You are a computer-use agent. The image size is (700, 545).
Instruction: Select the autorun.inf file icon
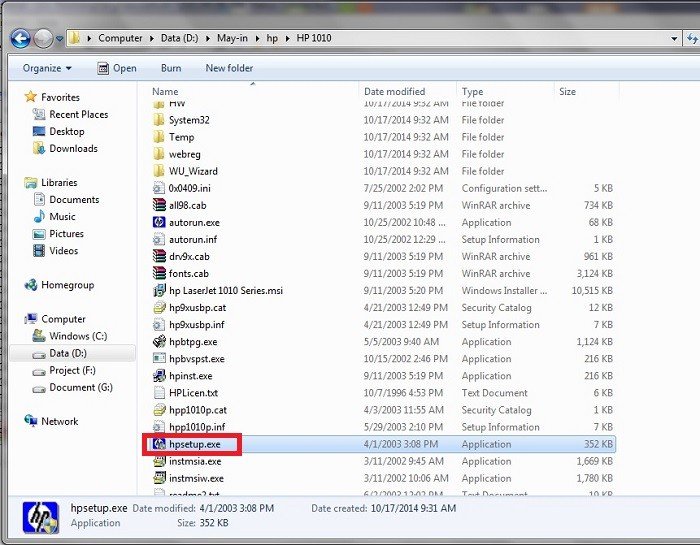tap(159, 239)
